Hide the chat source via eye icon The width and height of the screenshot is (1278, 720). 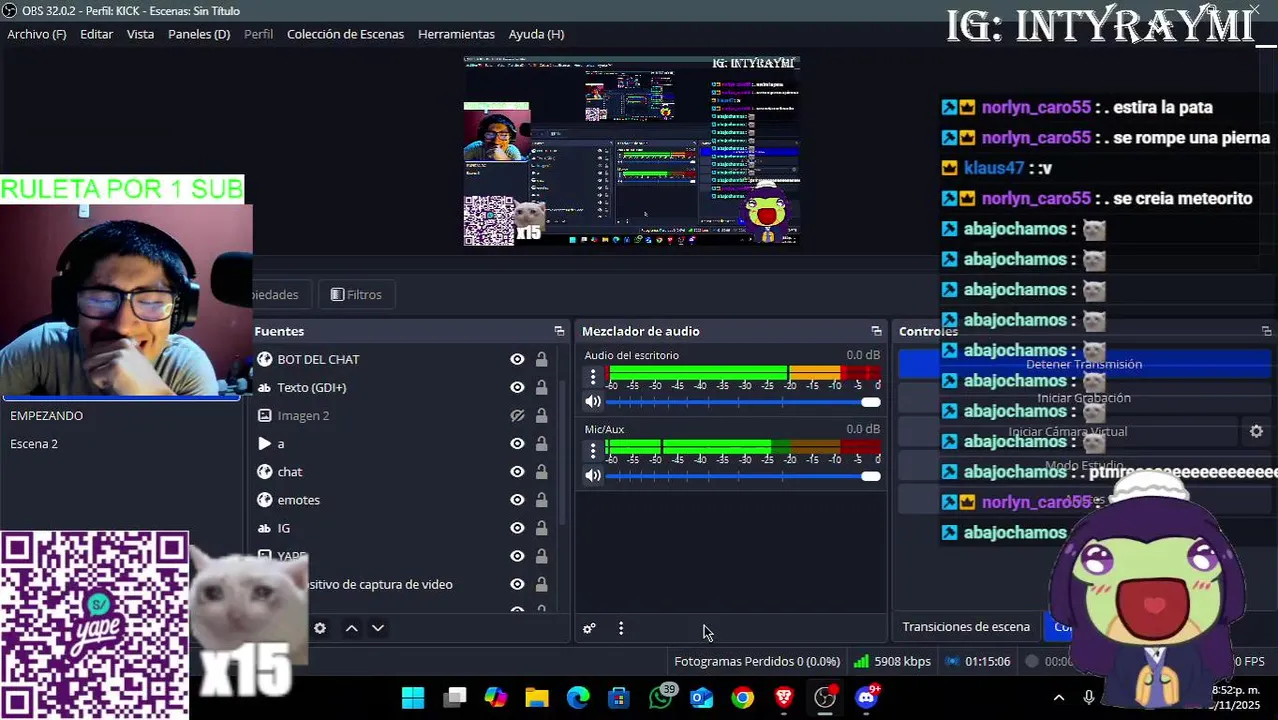pyautogui.click(x=517, y=471)
